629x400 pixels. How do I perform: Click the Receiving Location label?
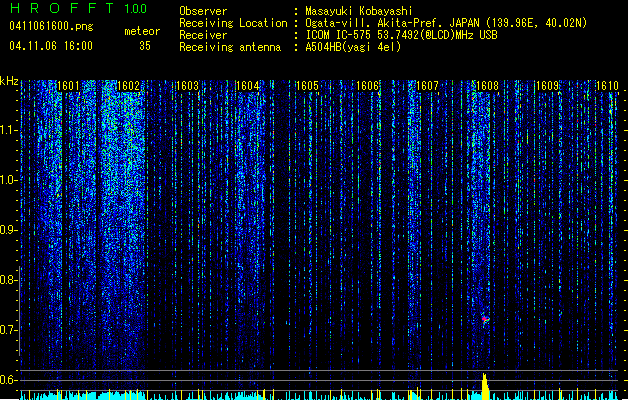(x=233, y=23)
